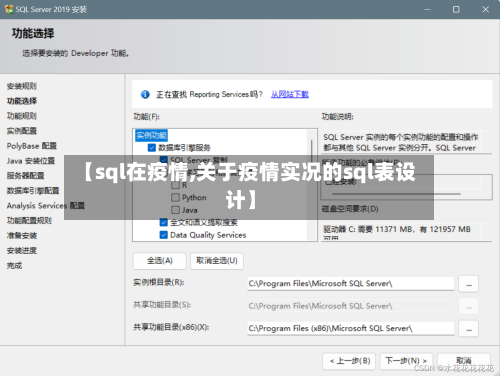500x376 pixels.
Task: Click the 功能说明 description text box
Action: click(406, 142)
